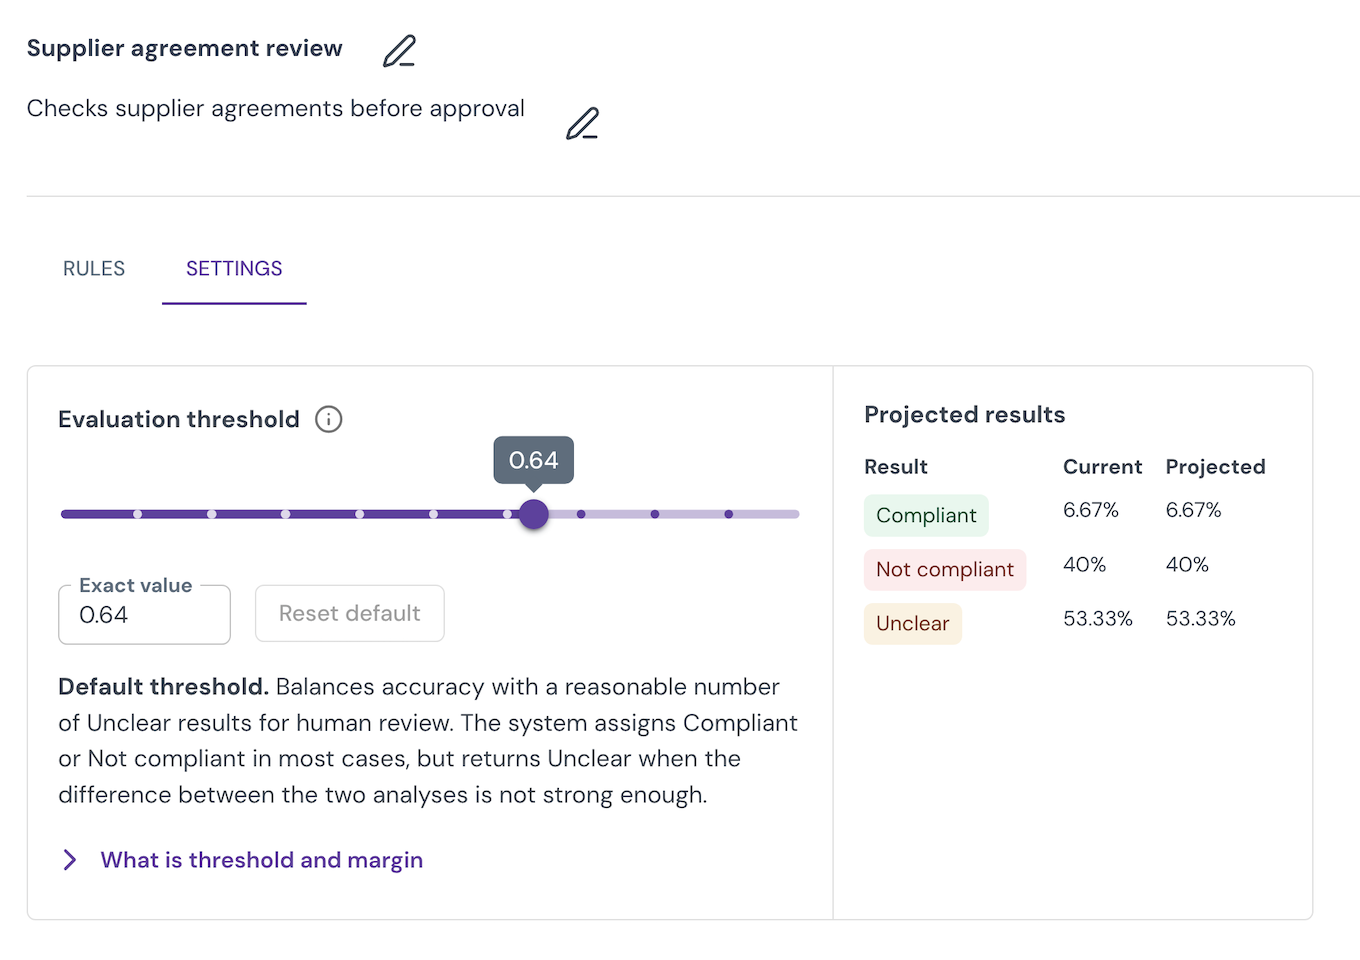Open the Evaluation threshold info icon
This screenshot has height=960, width=1360.
[x=329, y=419]
